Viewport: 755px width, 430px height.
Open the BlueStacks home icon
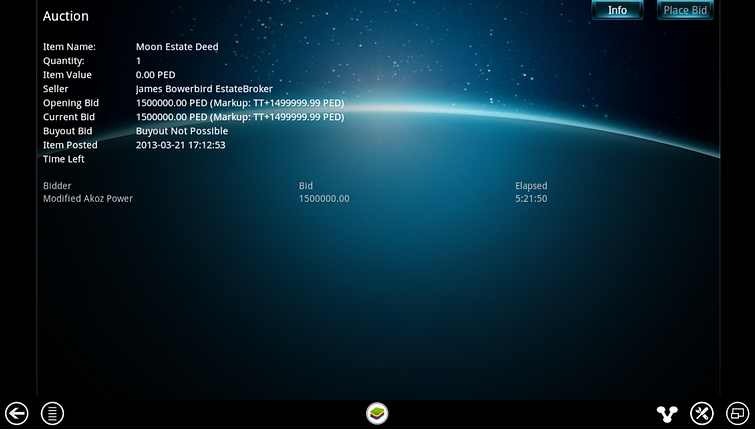[x=377, y=414]
